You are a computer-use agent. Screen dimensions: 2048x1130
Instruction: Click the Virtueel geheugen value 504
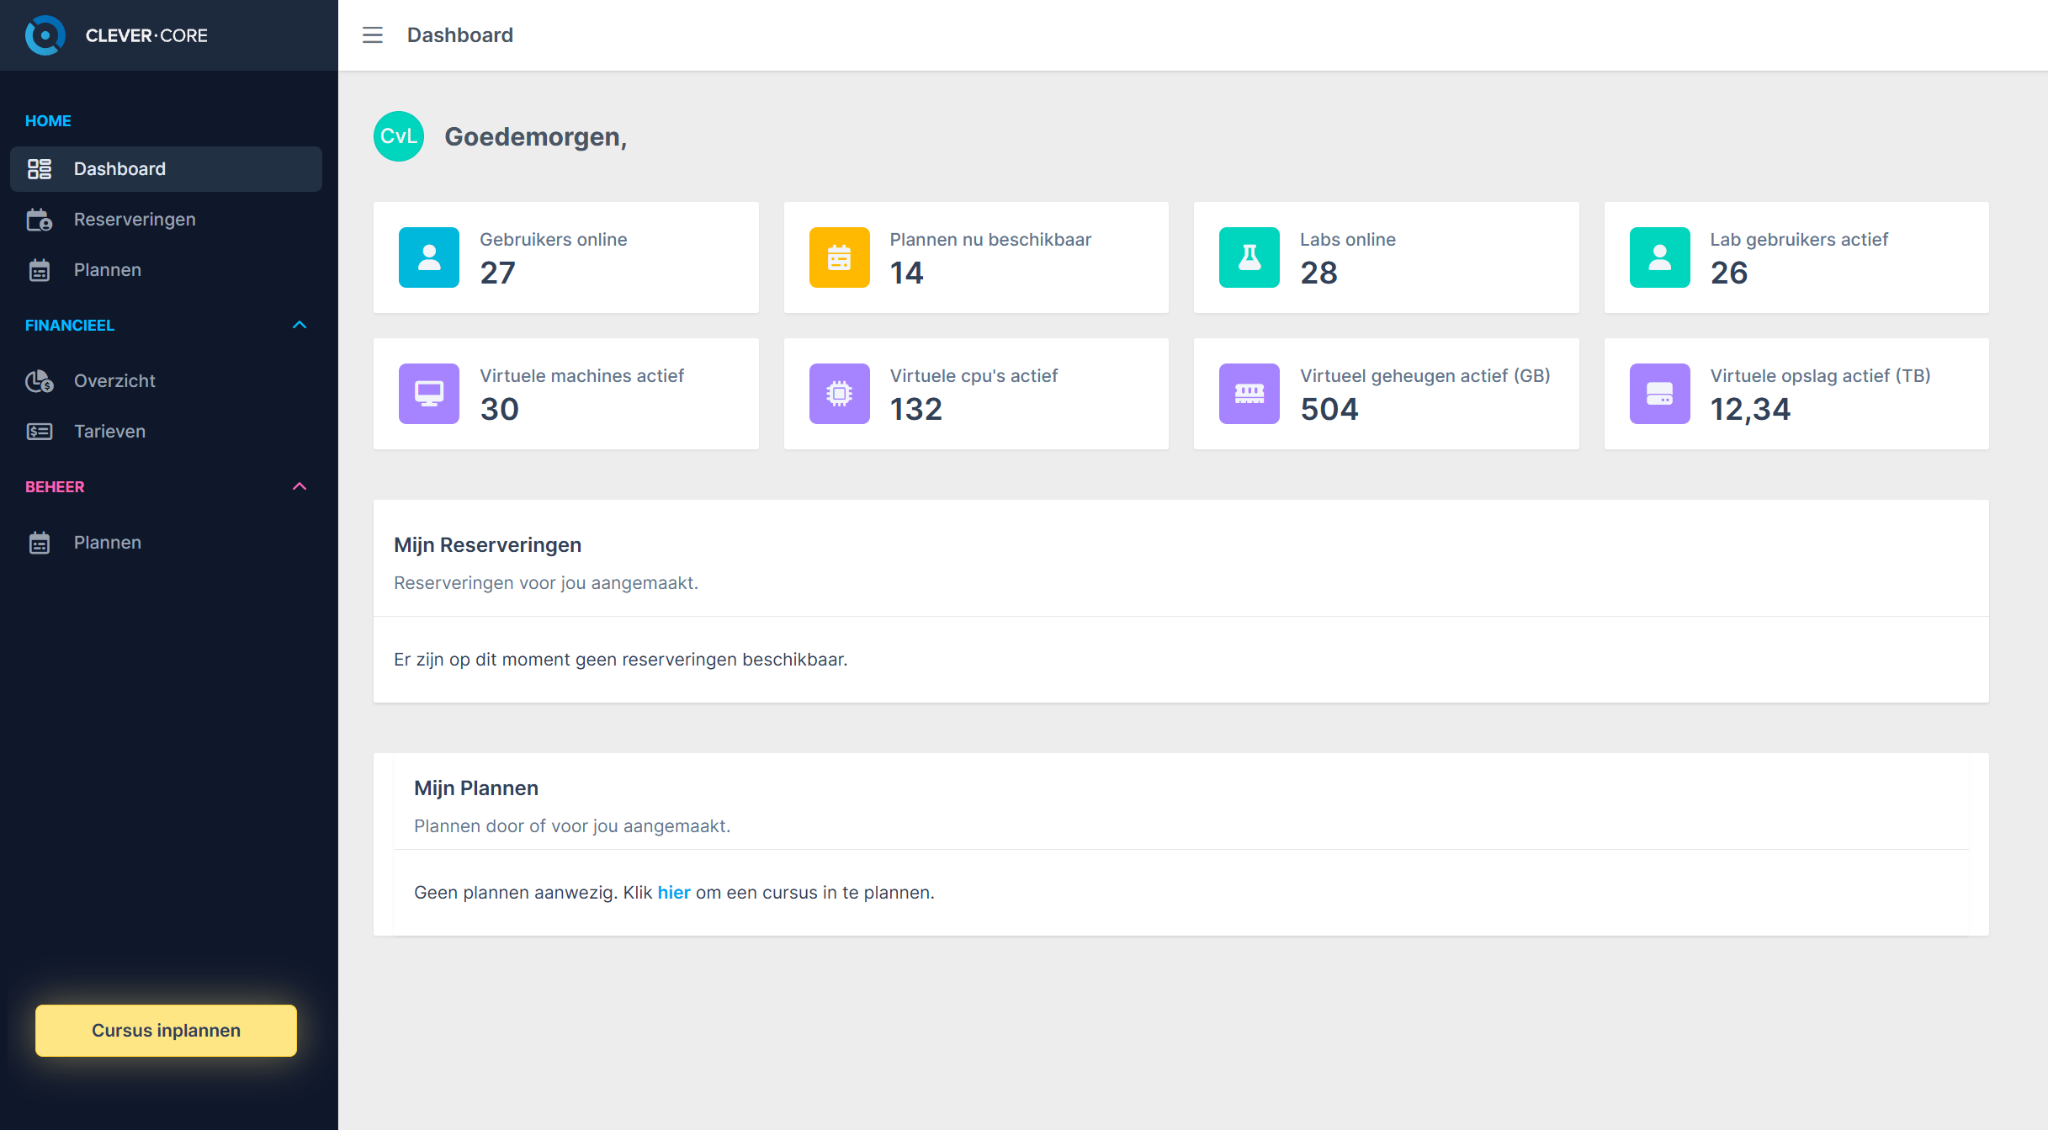tap(1329, 408)
